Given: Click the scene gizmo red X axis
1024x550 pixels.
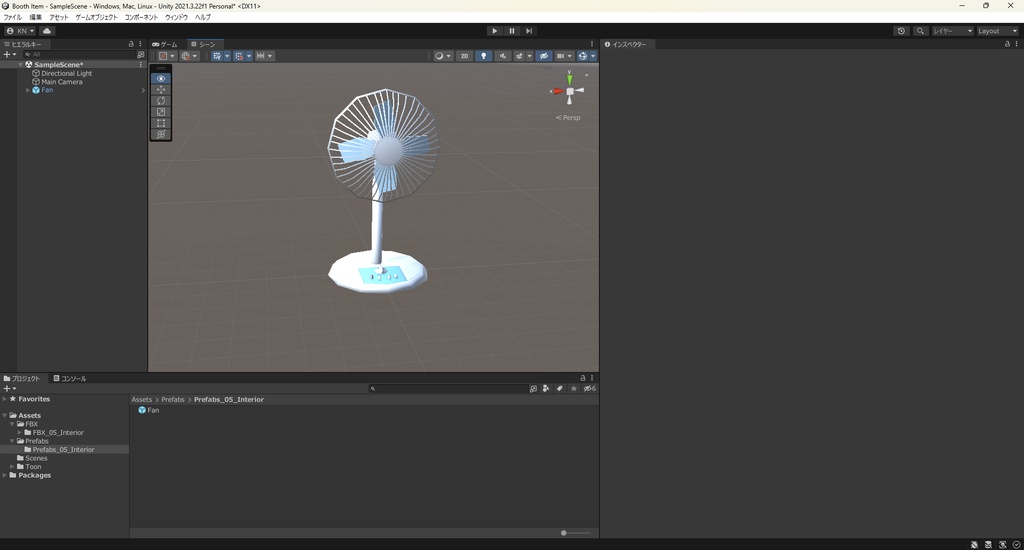Looking at the screenshot, I should (558, 91).
